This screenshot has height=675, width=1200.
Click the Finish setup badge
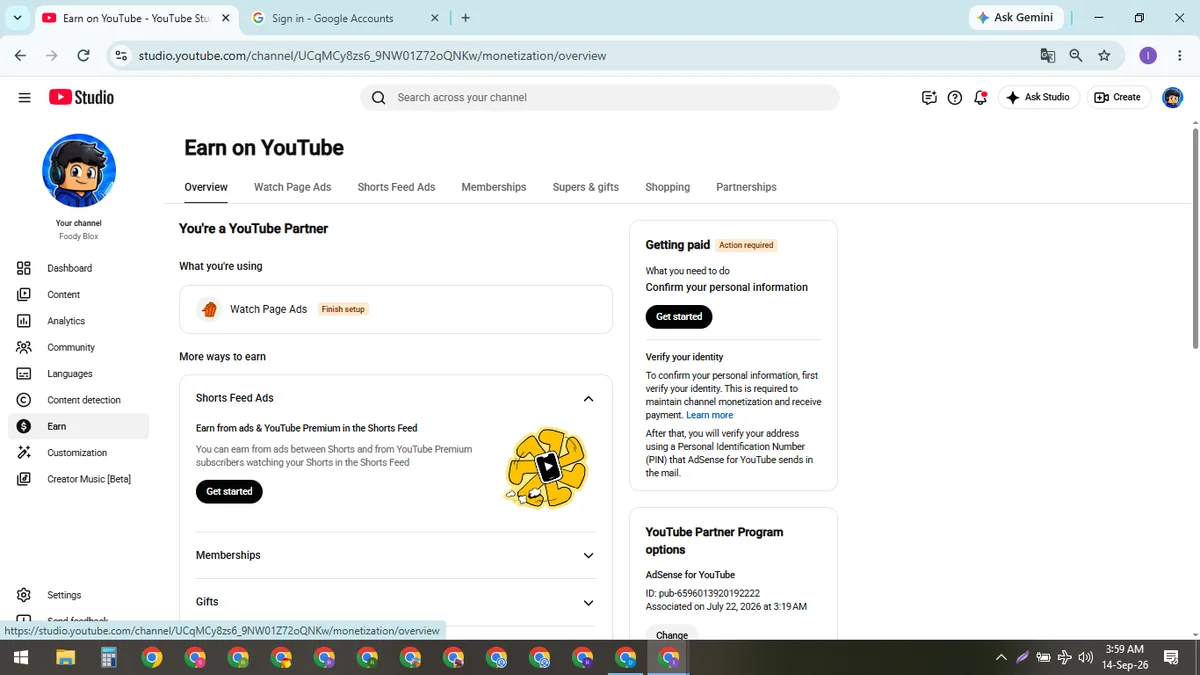(343, 309)
